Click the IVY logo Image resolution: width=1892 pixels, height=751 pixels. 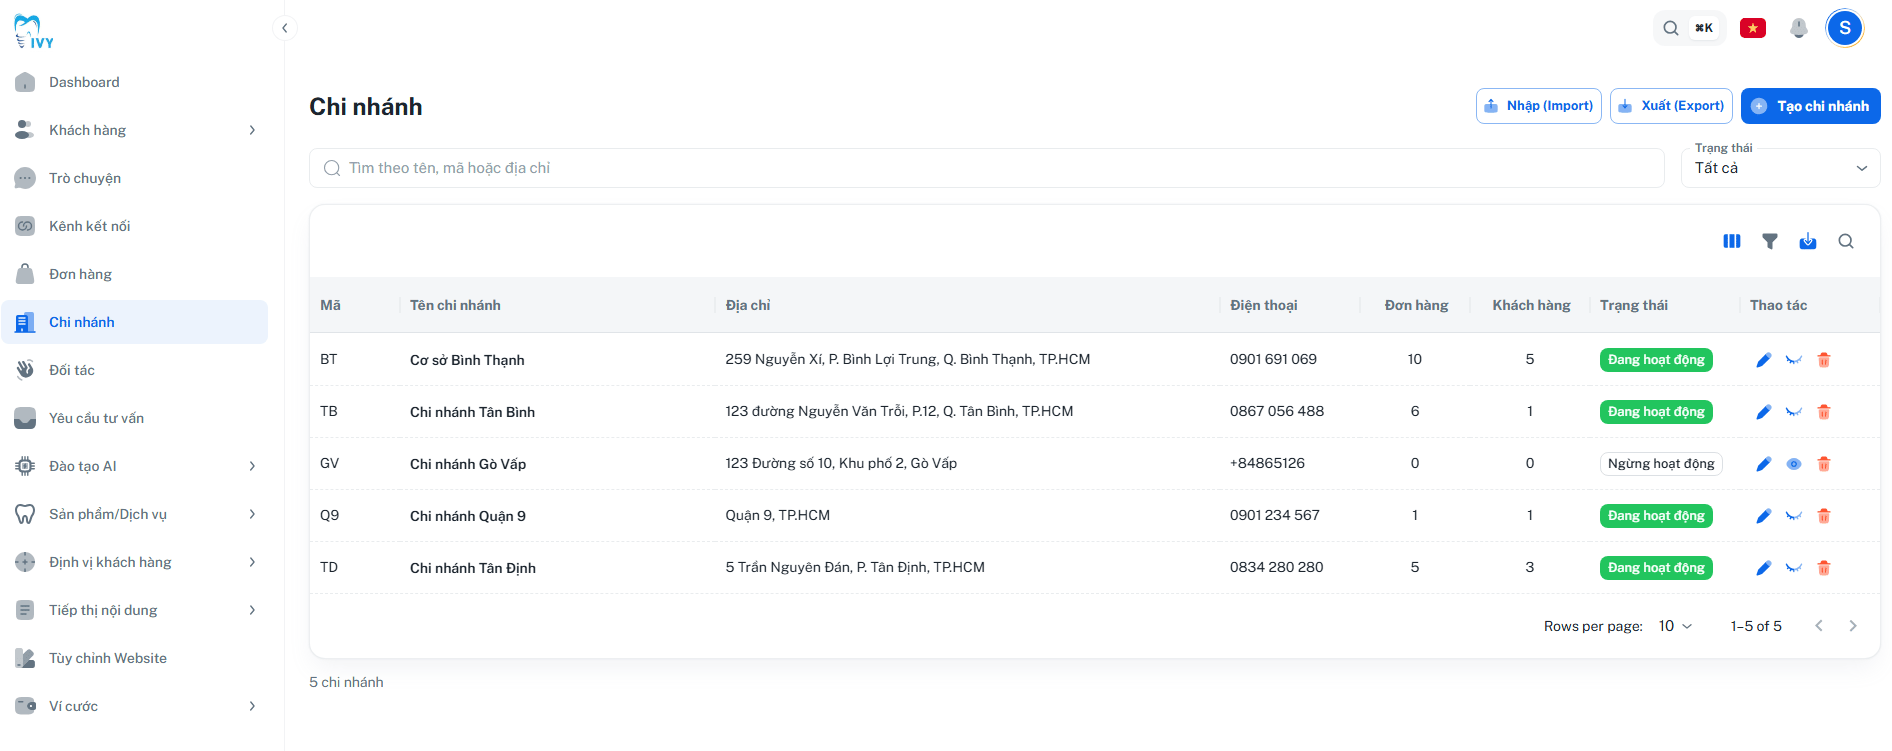[33, 32]
